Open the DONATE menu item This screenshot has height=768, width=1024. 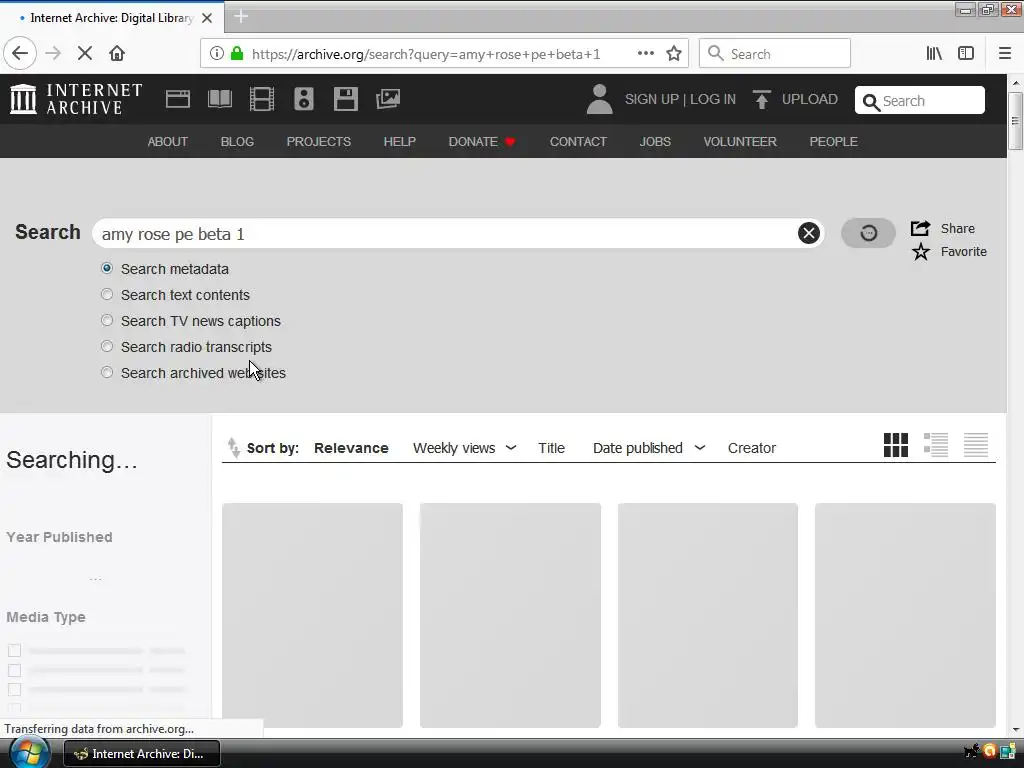tap(481, 142)
